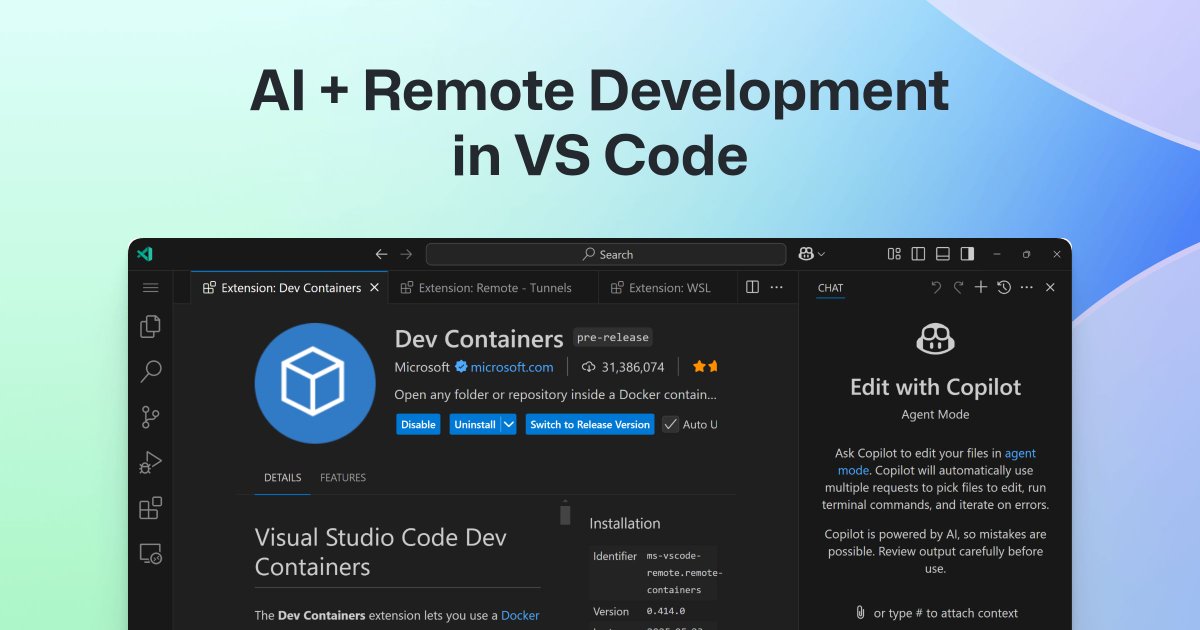Start a new chat with the plus icon
The width and height of the screenshot is (1200, 630).
[x=981, y=287]
